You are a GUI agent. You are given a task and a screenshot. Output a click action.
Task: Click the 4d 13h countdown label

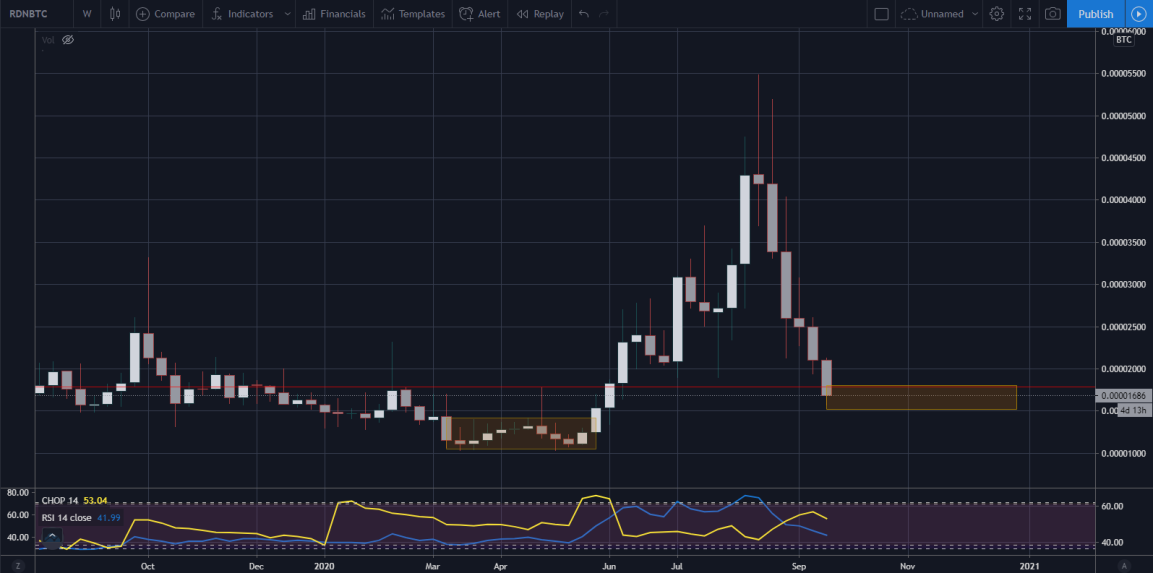tap(1132, 410)
